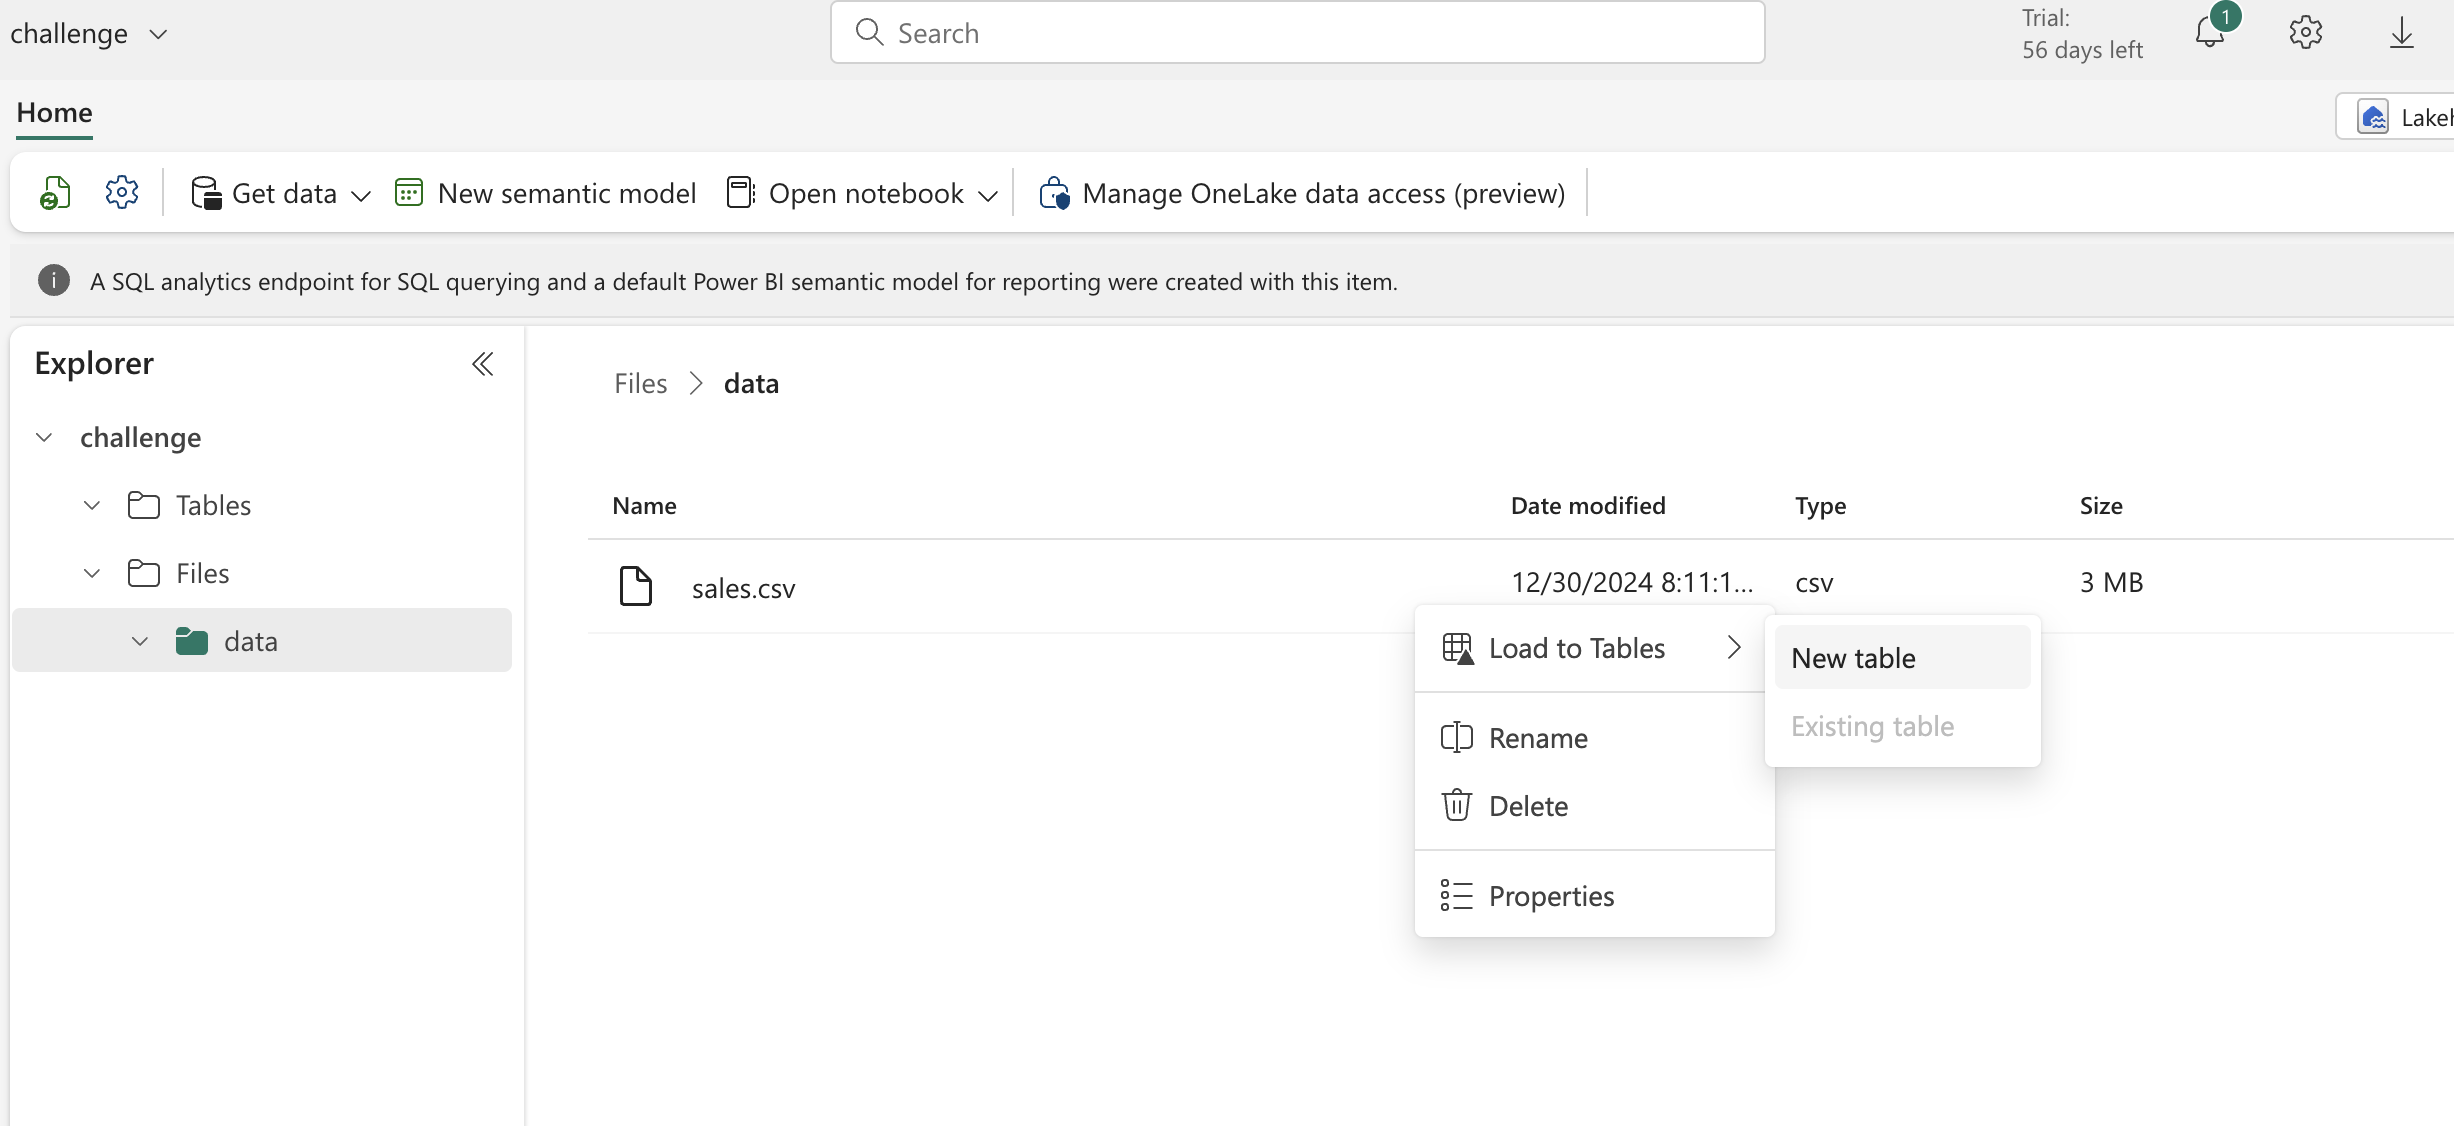Click the 12/30/2024 date modified cell
Image resolution: width=2454 pixels, height=1126 pixels.
click(1632, 583)
